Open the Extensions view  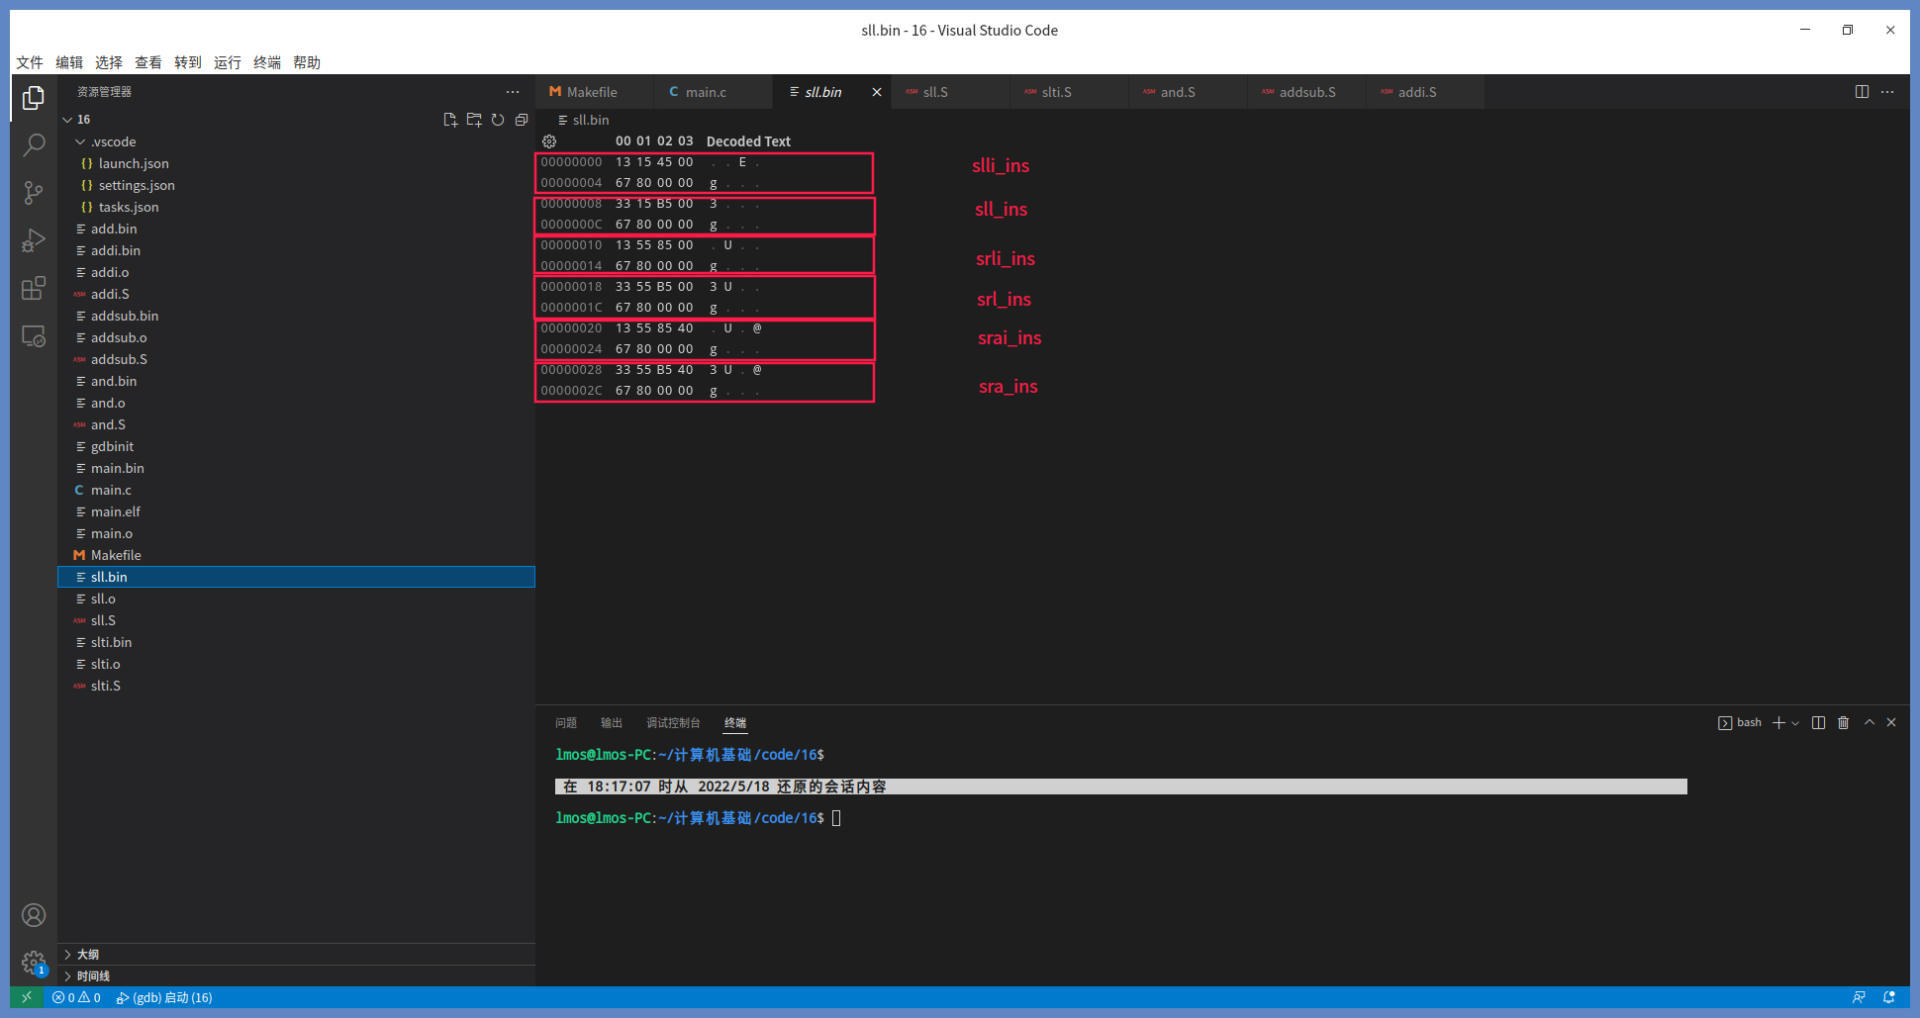34,289
